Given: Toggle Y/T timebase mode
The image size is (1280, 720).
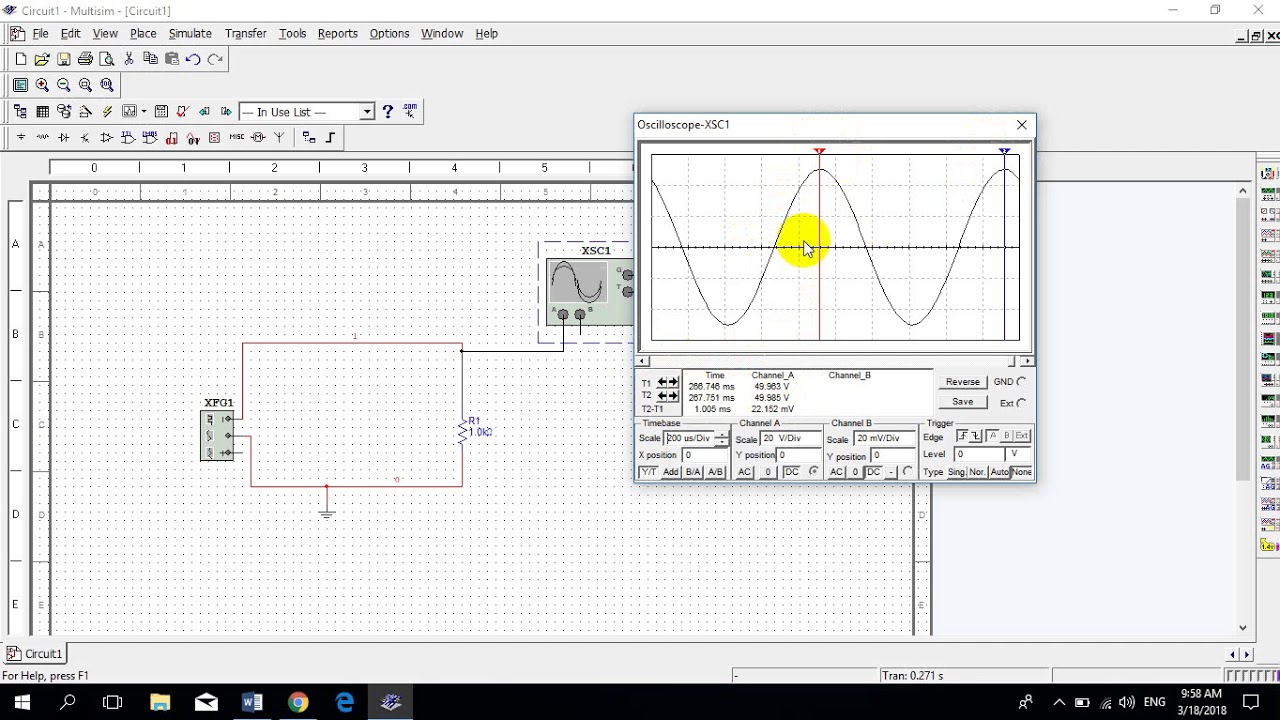Looking at the screenshot, I should 648,472.
